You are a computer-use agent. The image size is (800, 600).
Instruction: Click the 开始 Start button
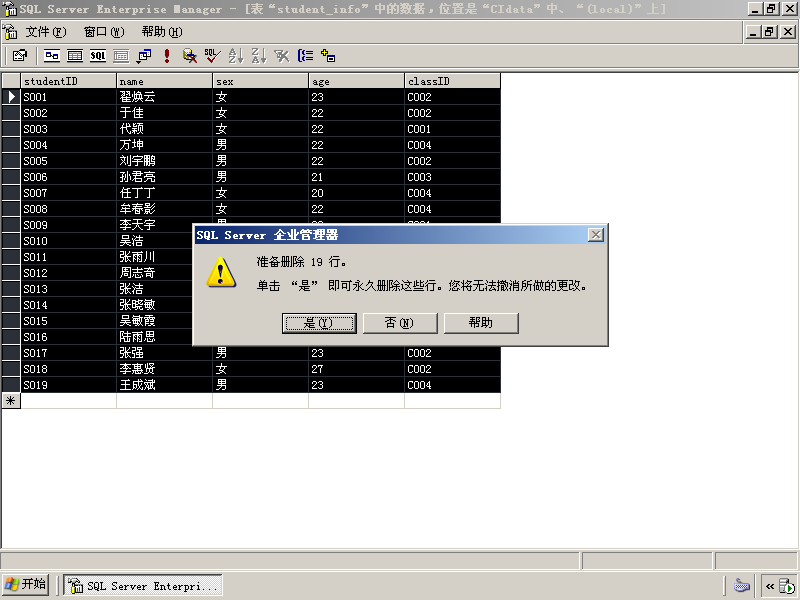[26, 585]
